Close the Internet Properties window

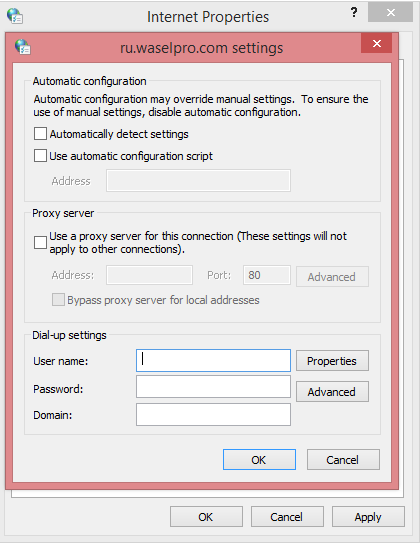[391, 13]
